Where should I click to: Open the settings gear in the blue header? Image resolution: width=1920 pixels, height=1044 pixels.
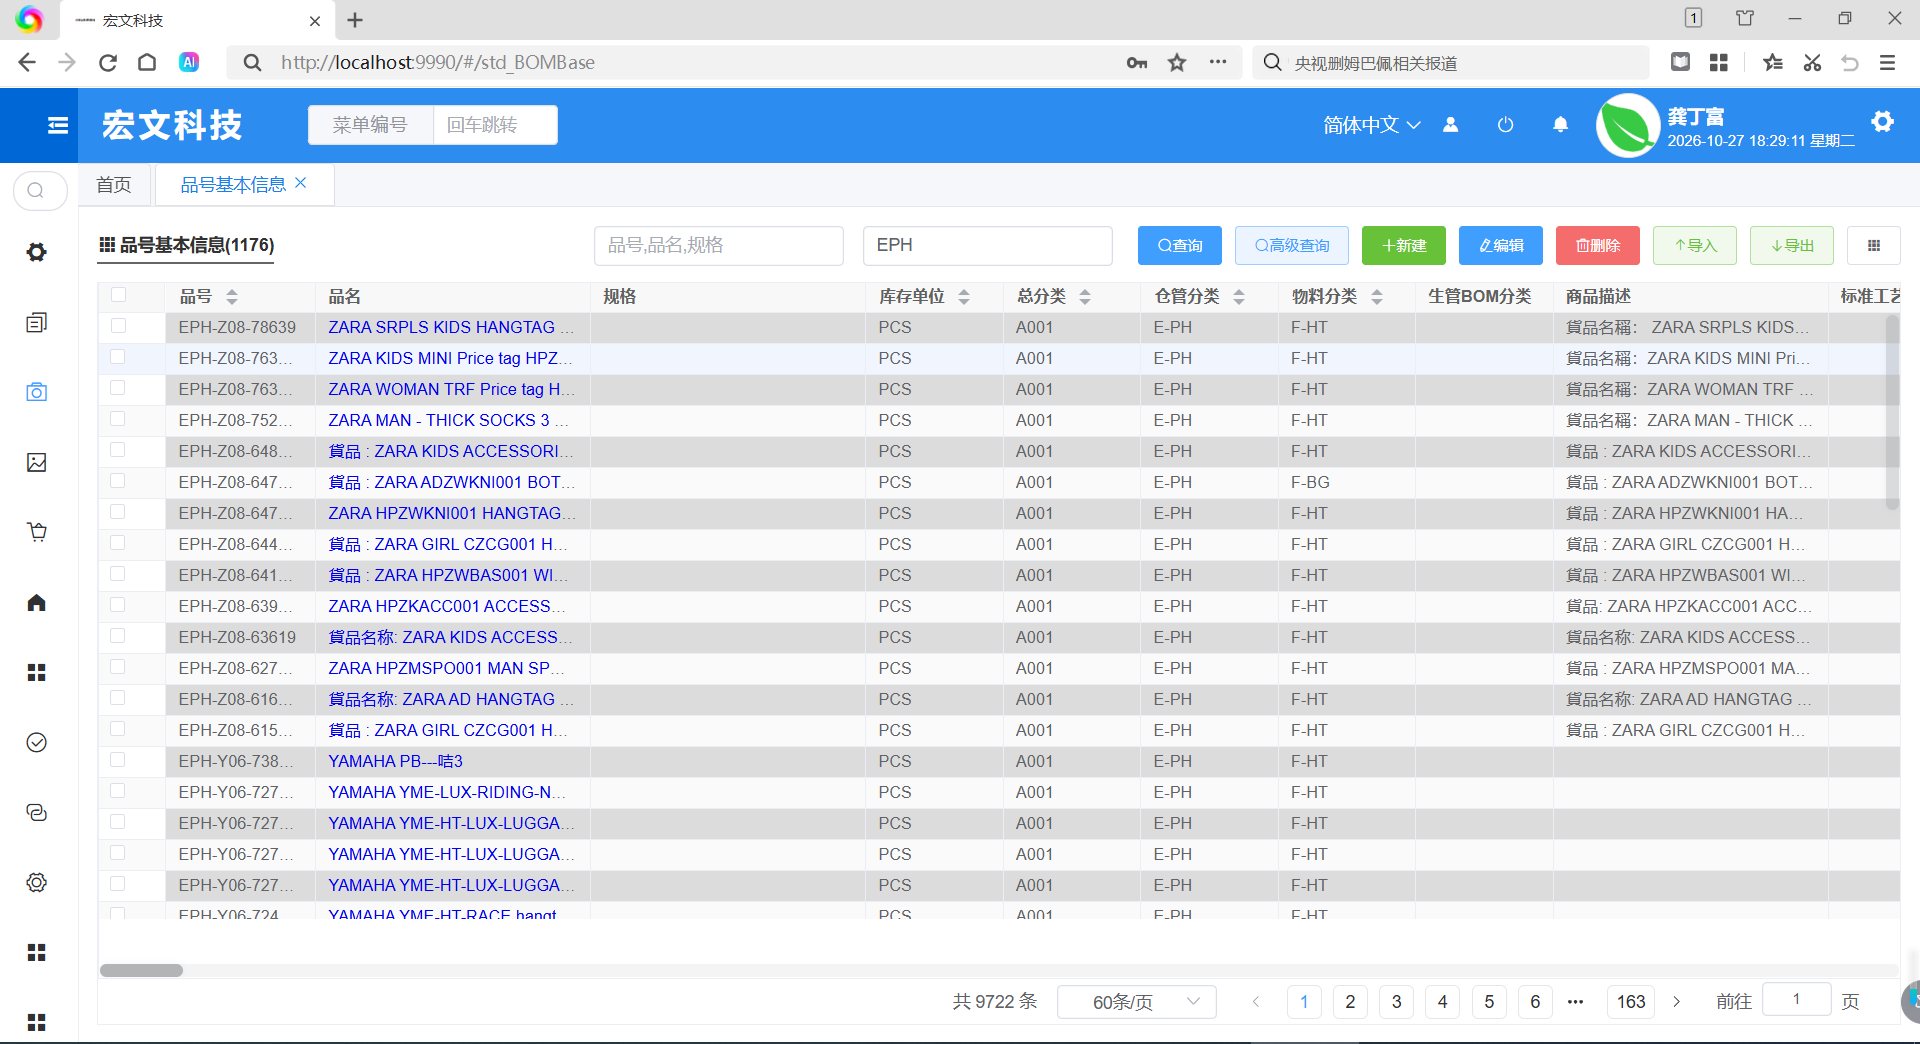click(x=1883, y=122)
